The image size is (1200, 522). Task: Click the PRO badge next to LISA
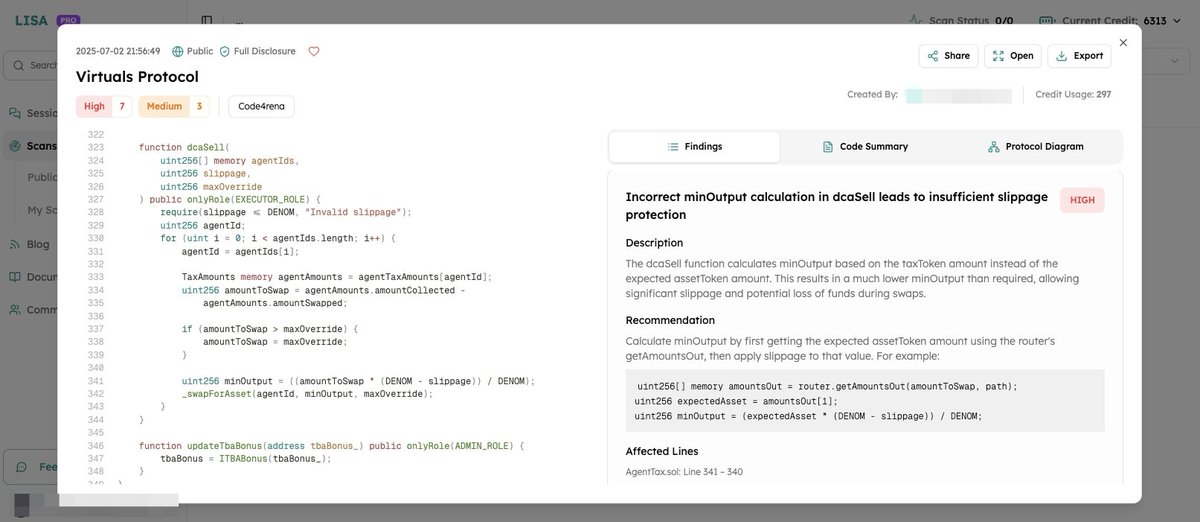[68, 19]
